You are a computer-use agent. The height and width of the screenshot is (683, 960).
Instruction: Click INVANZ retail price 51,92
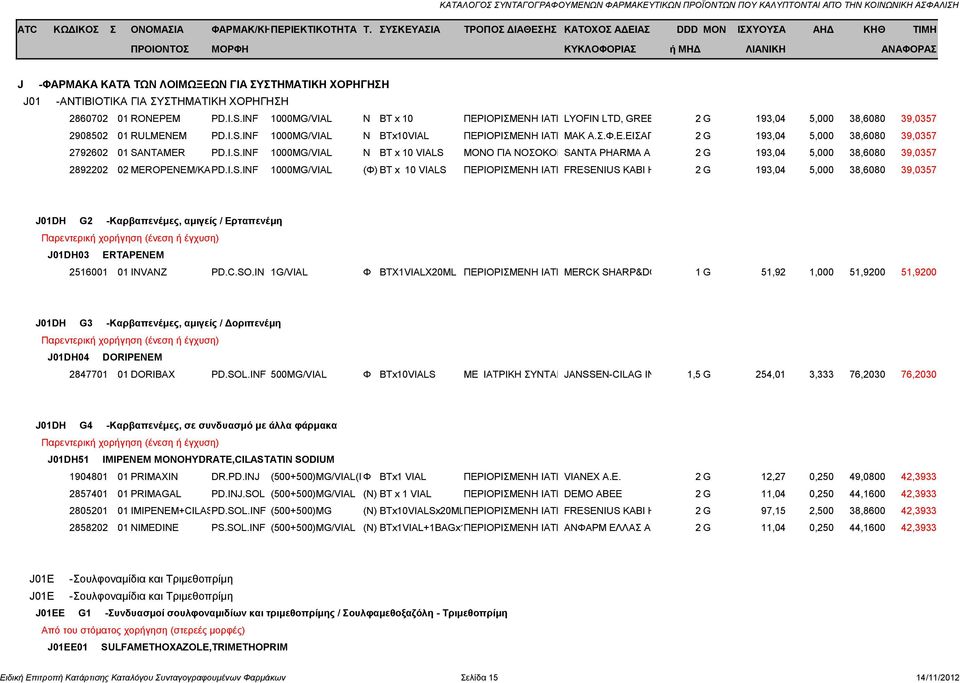tap(773, 272)
